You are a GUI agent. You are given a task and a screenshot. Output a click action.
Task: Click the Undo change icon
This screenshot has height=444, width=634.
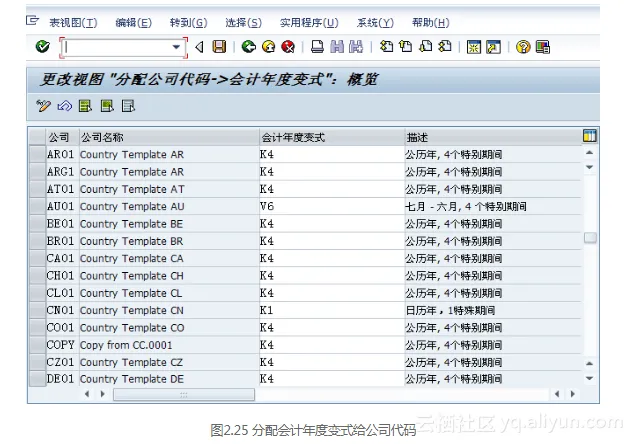(x=65, y=106)
